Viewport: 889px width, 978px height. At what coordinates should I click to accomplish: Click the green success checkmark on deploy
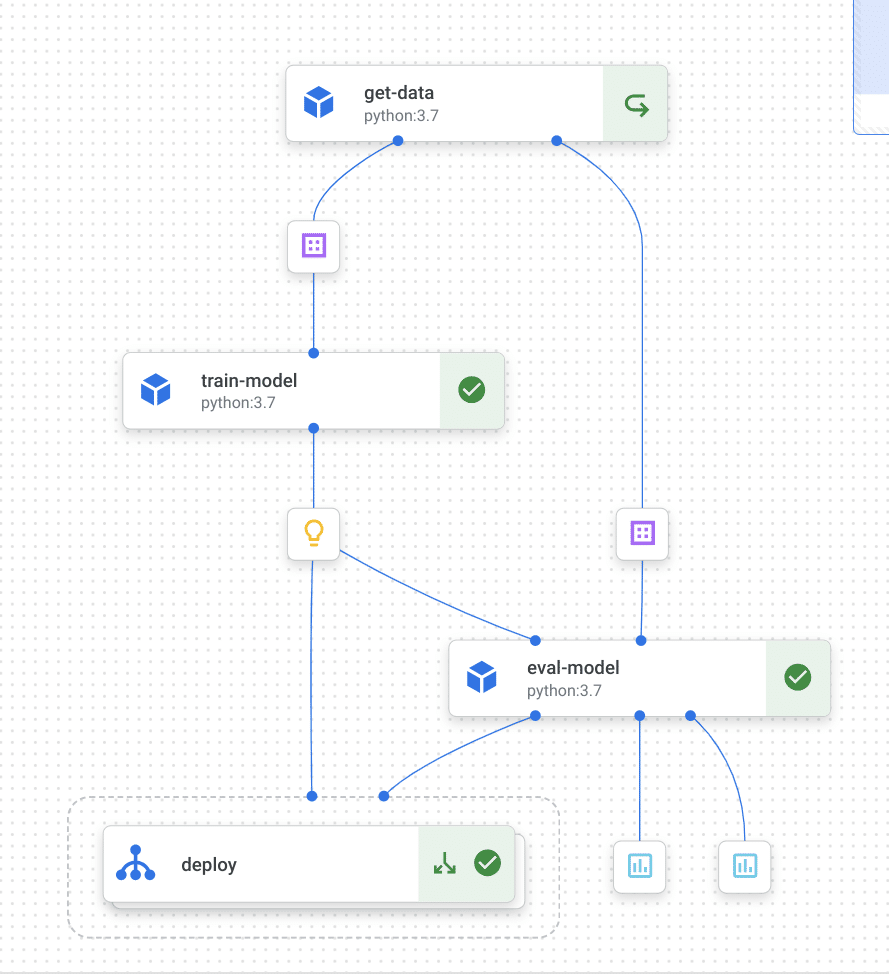point(487,862)
